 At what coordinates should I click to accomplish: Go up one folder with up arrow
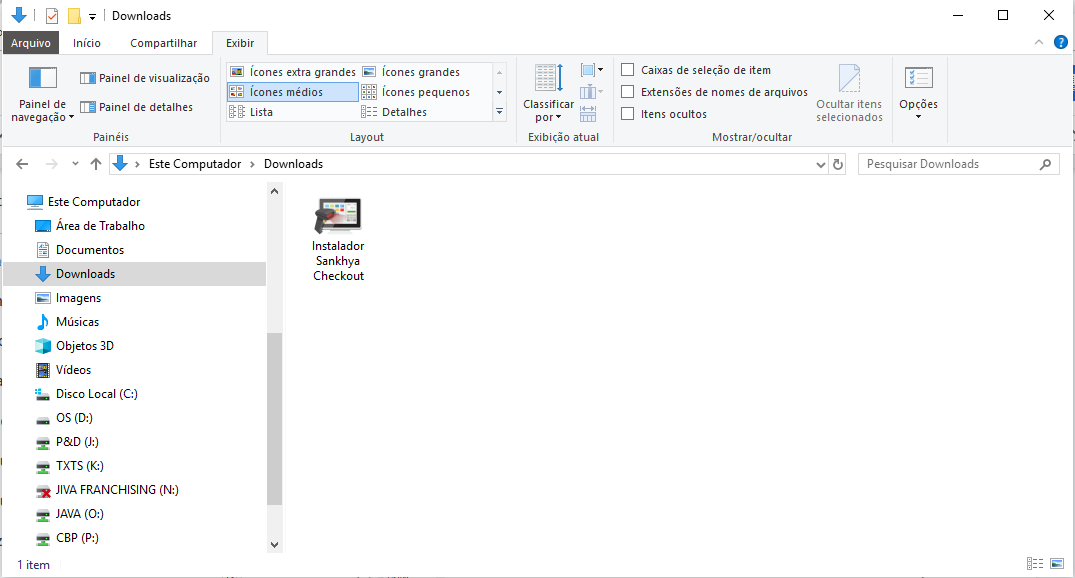(96, 164)
